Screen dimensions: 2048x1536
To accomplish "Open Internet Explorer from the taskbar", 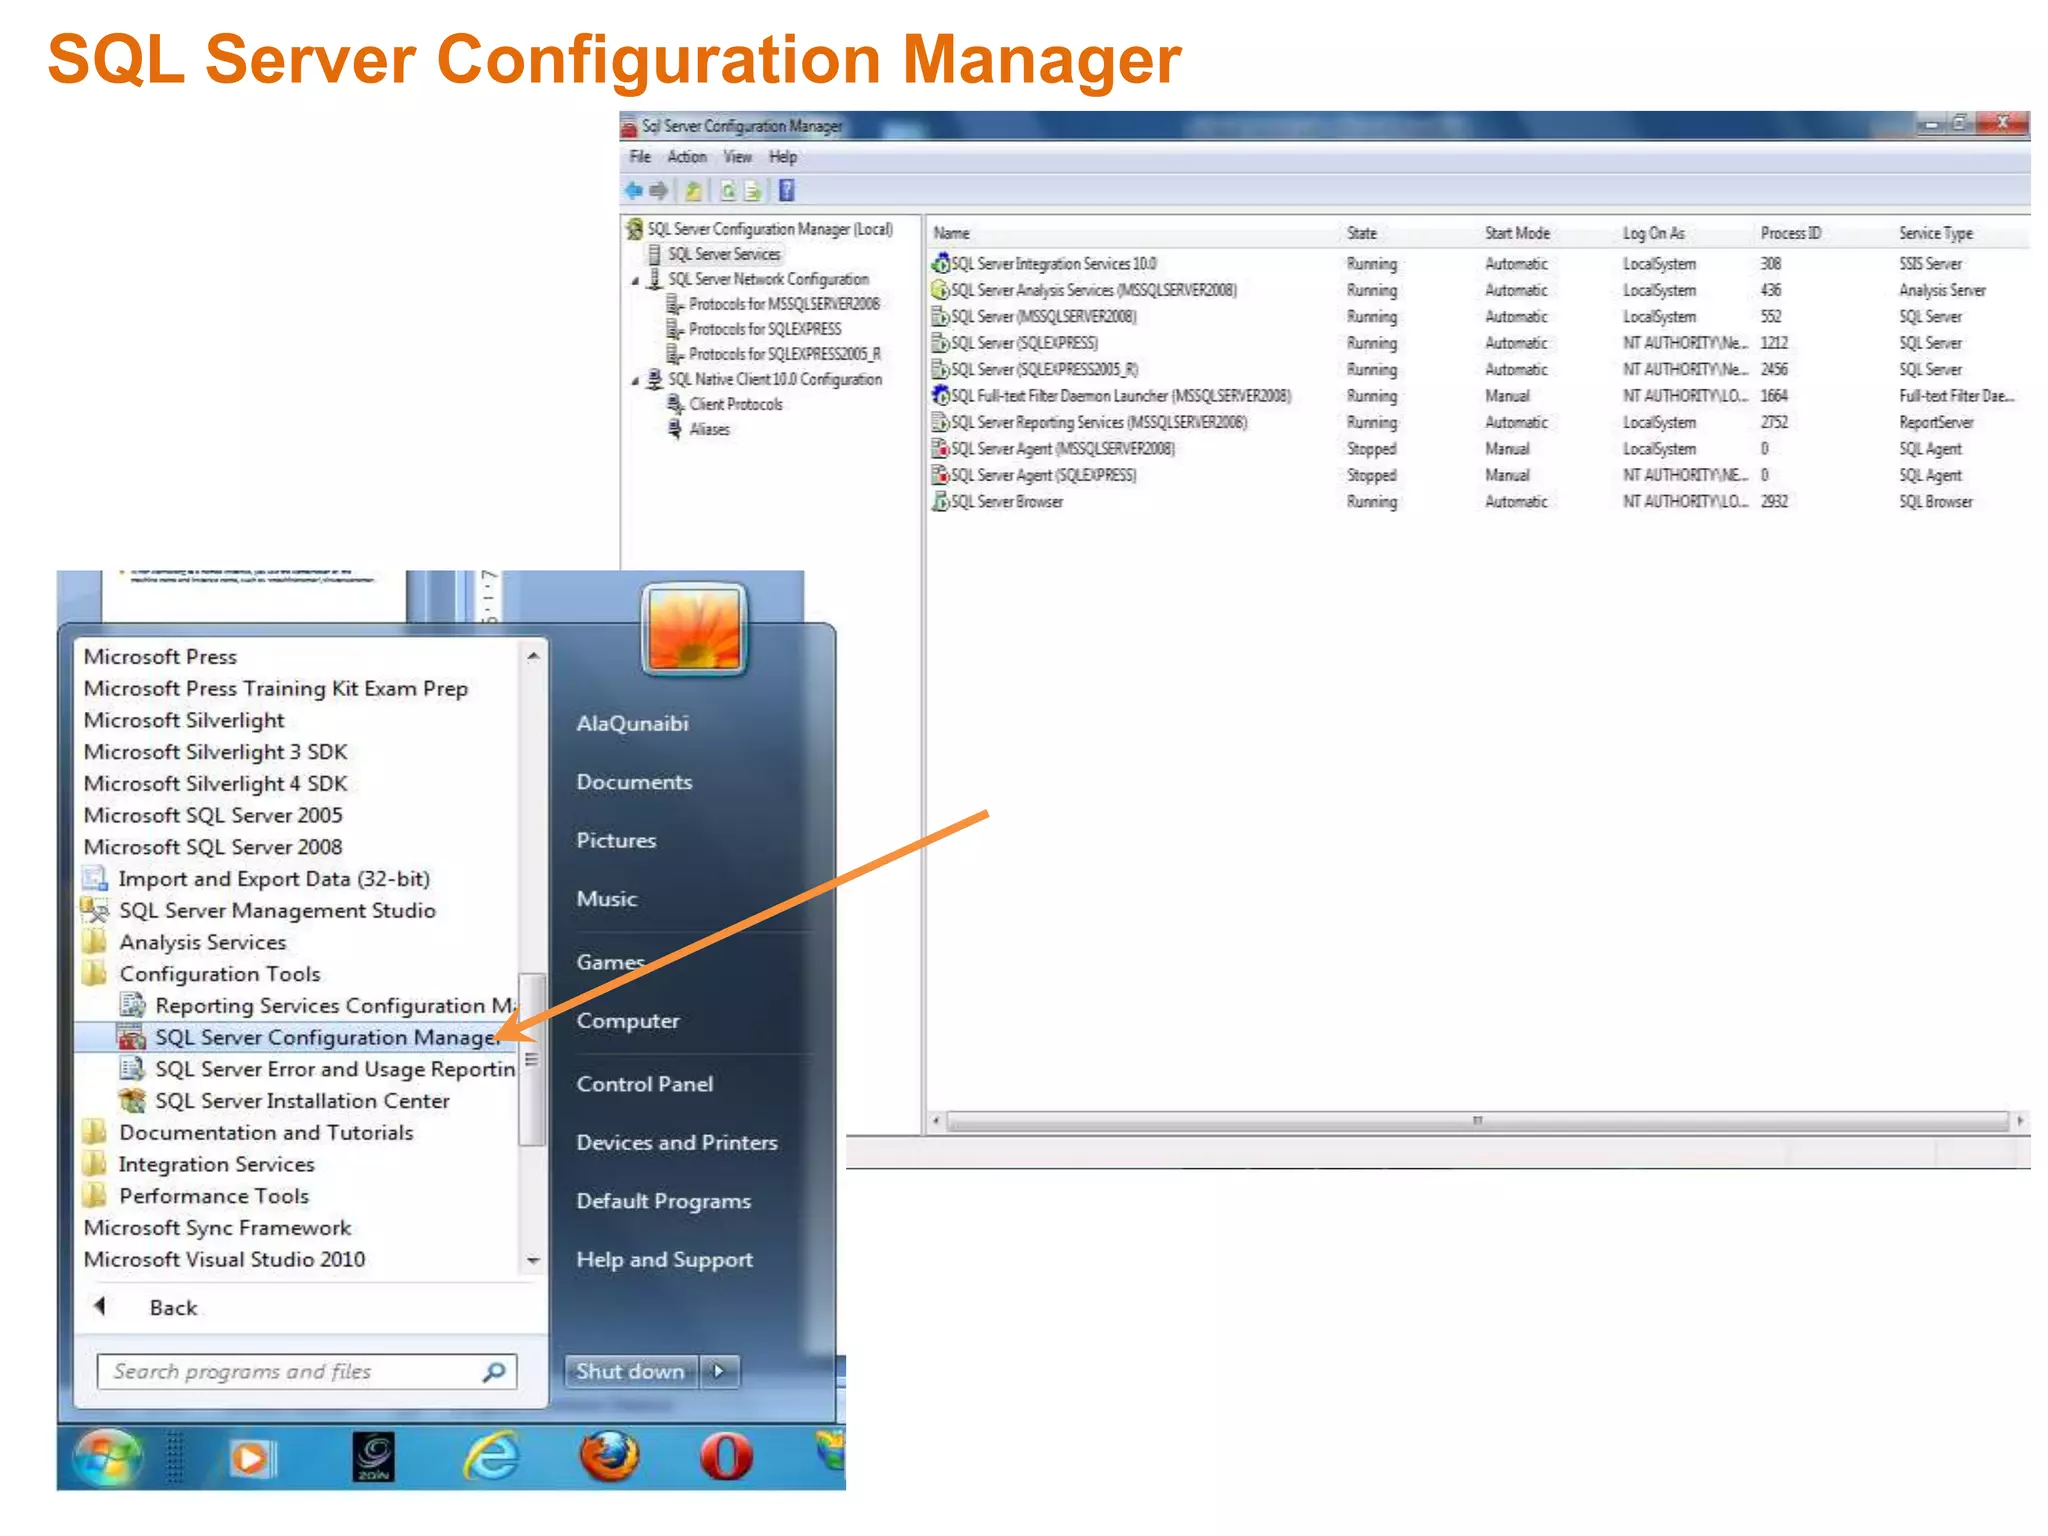I will [x=492, y=1457].
